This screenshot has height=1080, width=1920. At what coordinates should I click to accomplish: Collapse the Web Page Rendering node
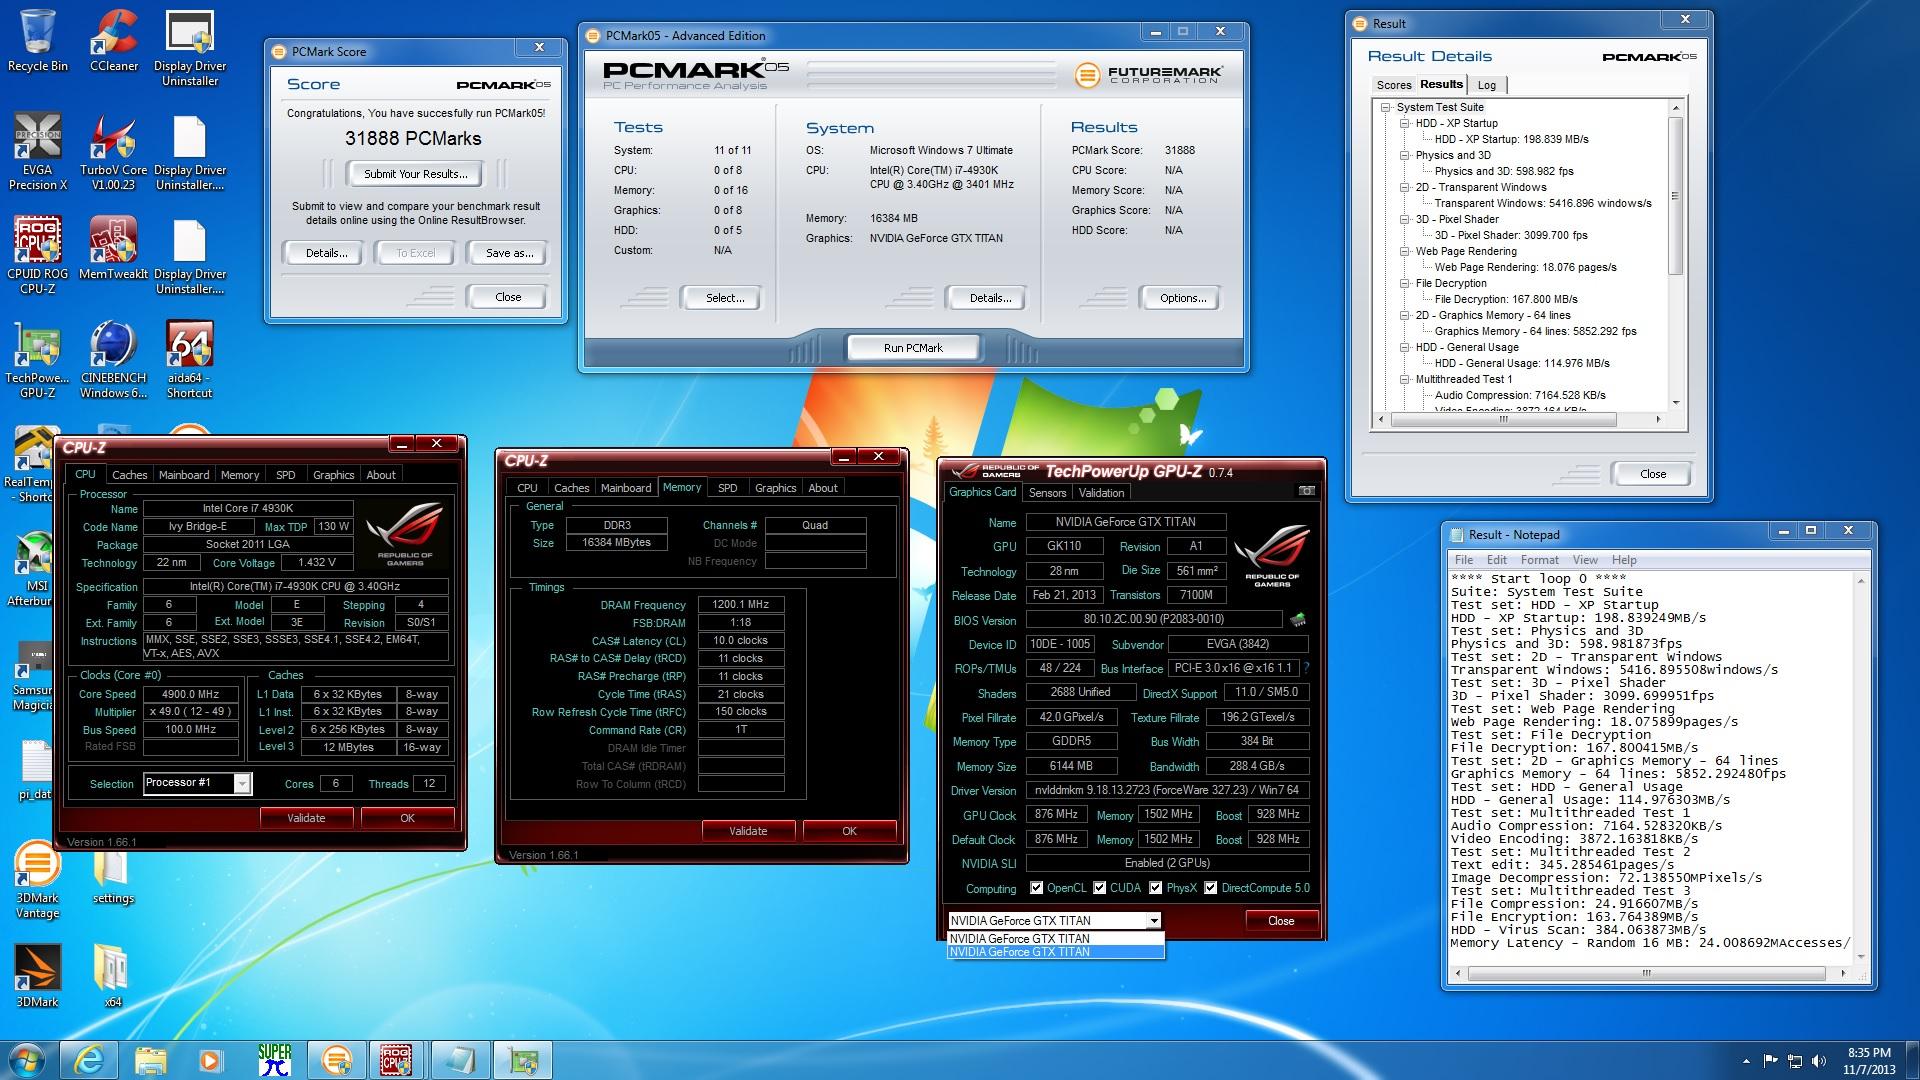pyautogui.click(x=1405, y=251)
